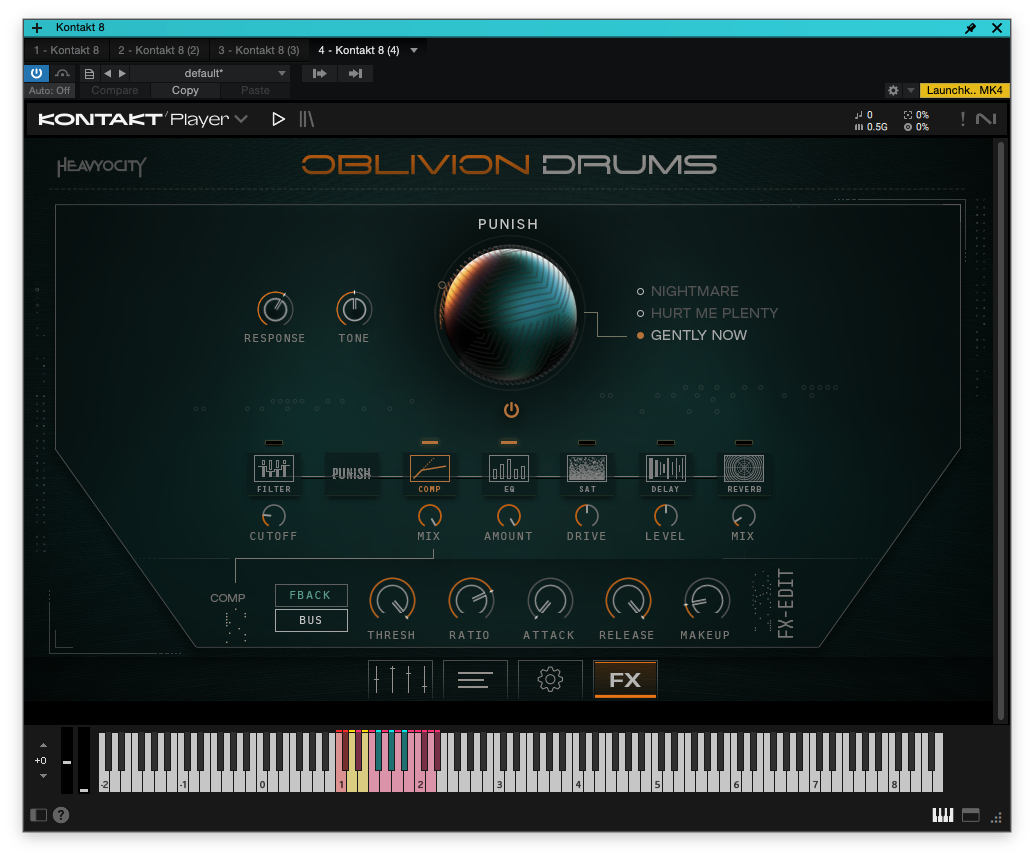The image size is (1034, 859).
Task: Select the PUNISH module in FX chain
Action: coord(351,473)
